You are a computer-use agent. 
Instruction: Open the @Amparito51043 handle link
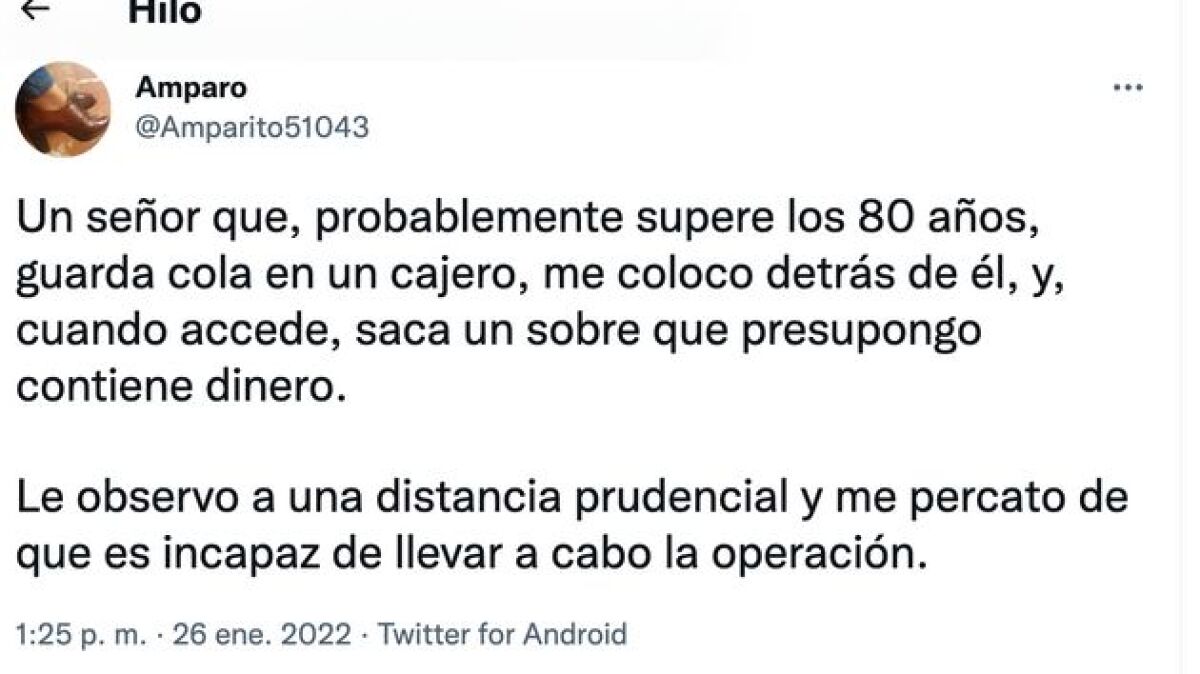click(252, 128)
